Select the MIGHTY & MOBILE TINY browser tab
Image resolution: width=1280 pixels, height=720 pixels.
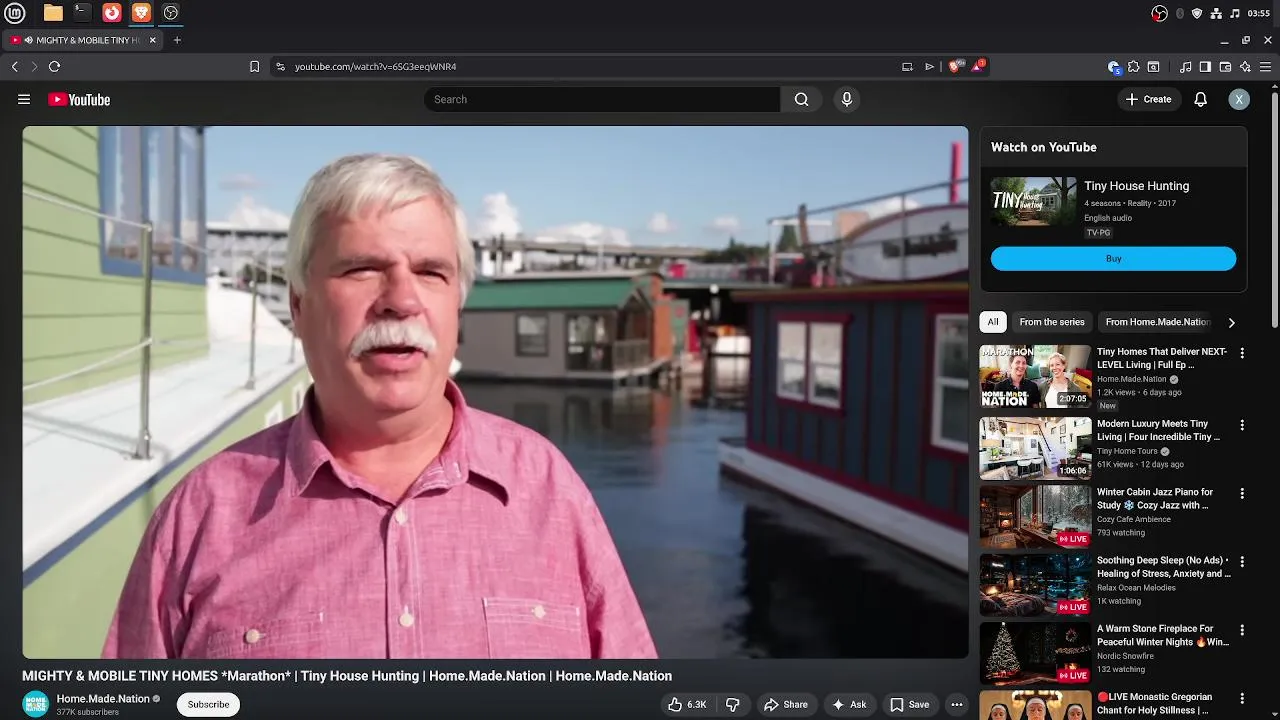tap(85, 40)
